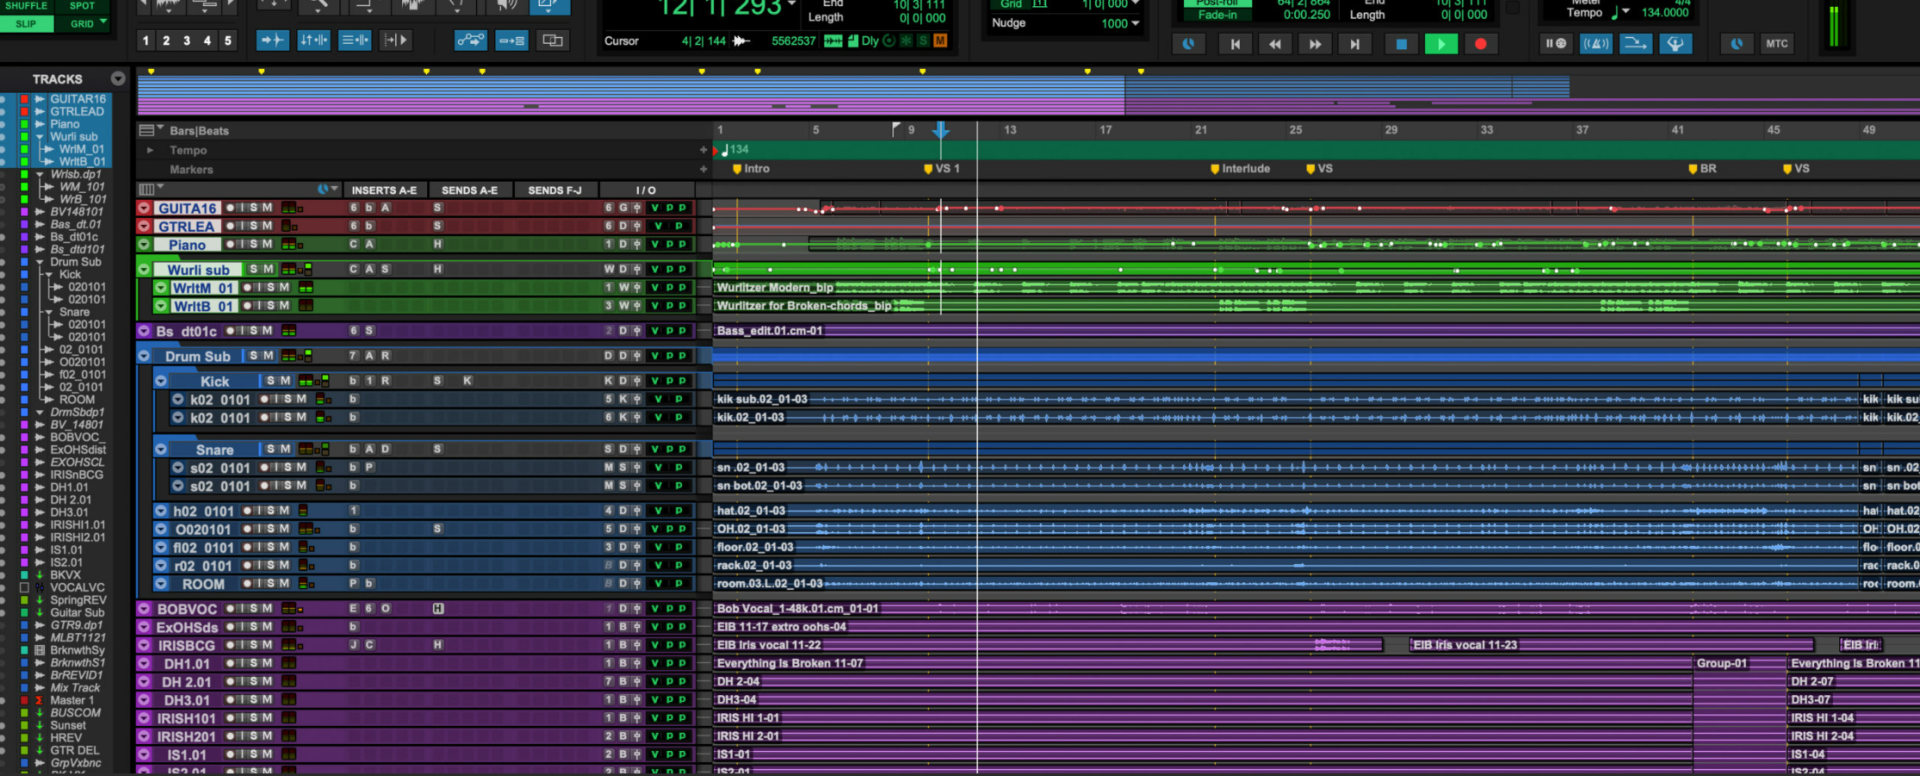Image resolution: width=1920 pixels, height=776 pixels.
Task: Click the online icon left of Return to Zero
Action: 1188,44
